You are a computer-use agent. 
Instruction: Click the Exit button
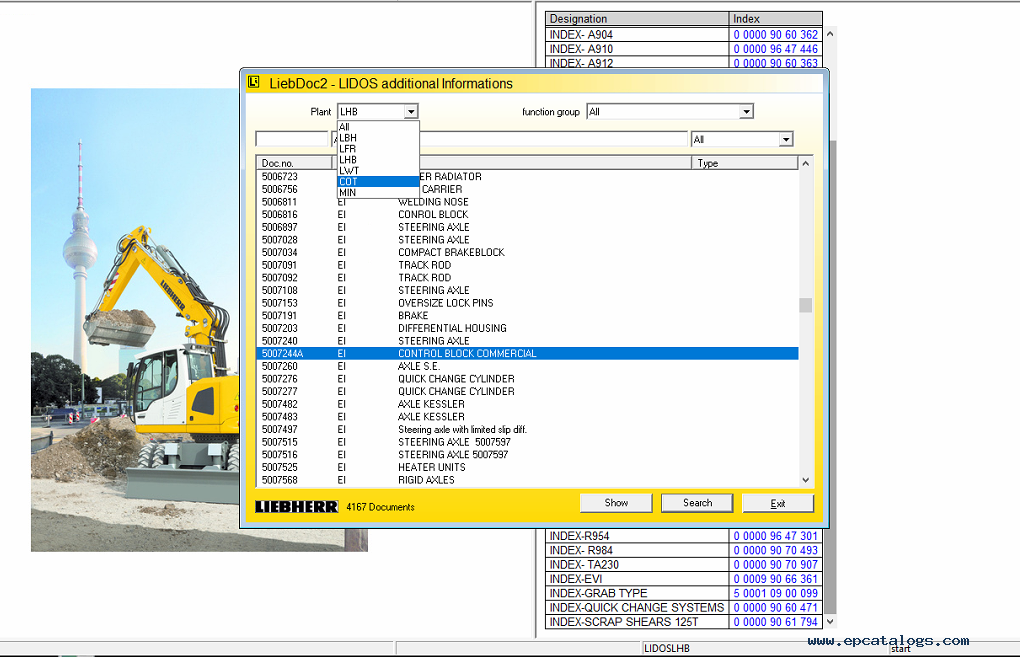(778, 503)
